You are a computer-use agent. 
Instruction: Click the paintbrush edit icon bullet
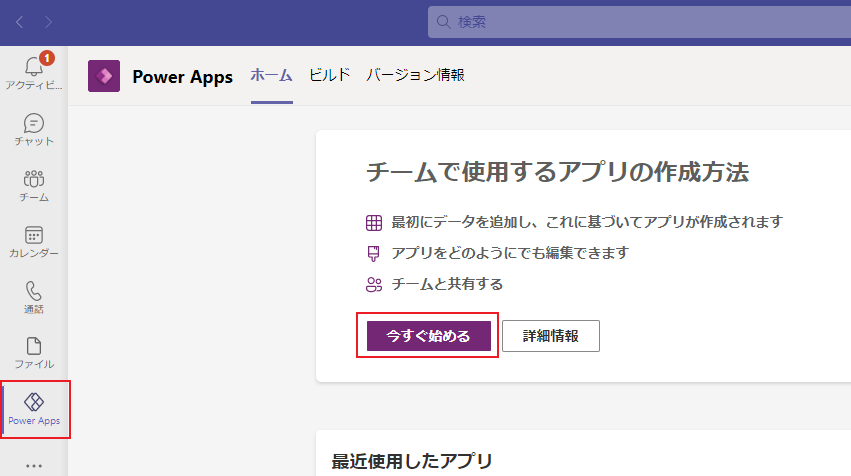[373, 253]
